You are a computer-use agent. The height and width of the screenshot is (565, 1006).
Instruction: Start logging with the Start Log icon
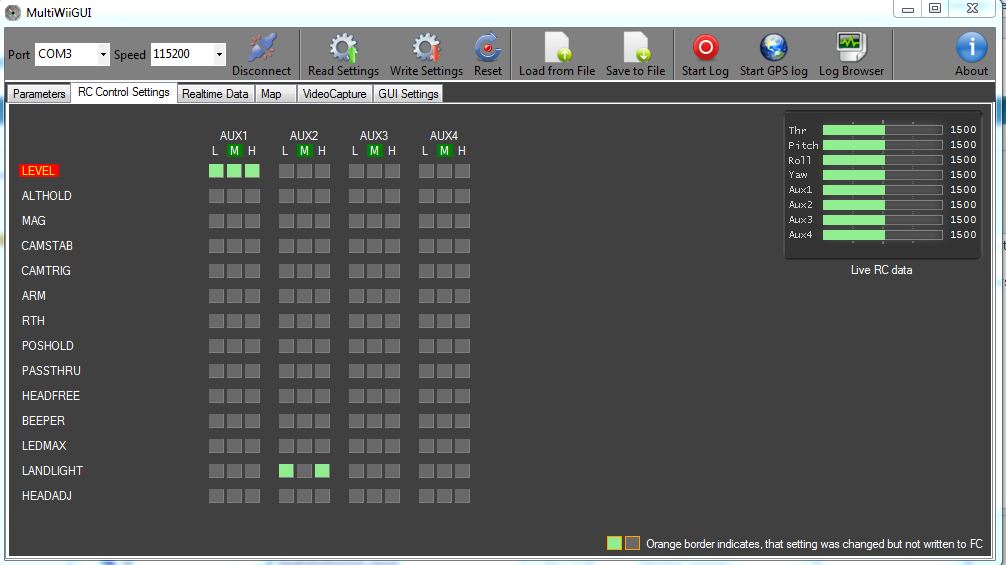pyautogui.click(x=705, y=48)
